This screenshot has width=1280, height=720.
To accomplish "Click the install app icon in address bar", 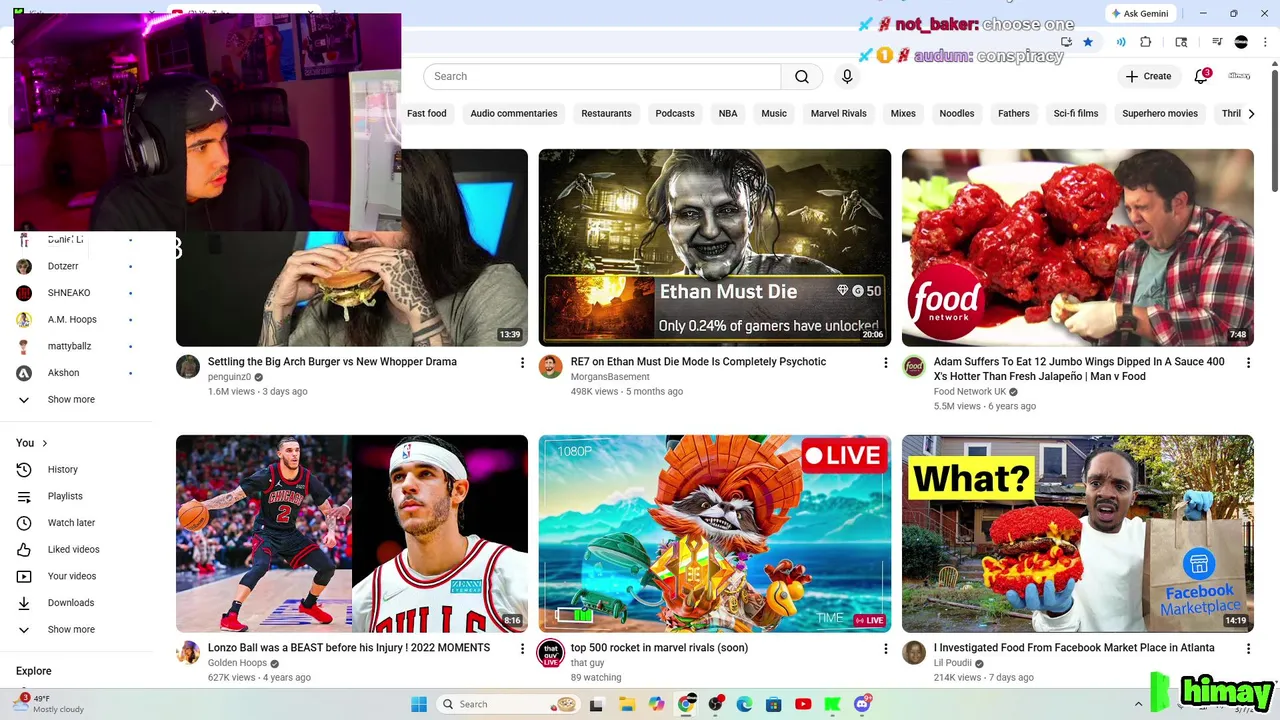I will pyautogui.click(x=1066, y=42).
